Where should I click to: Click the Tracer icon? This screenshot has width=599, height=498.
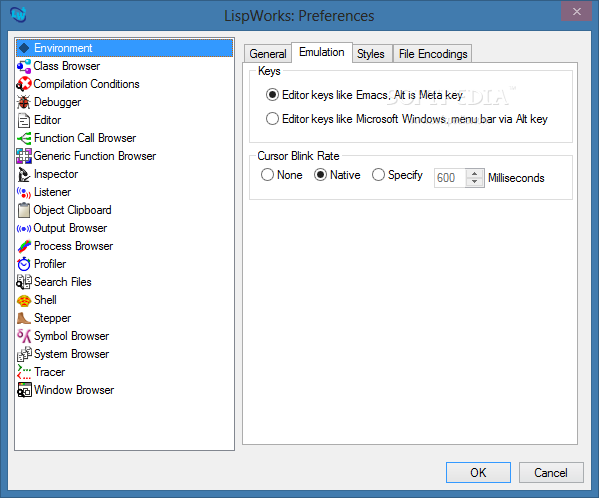click(x=24, y=372)
